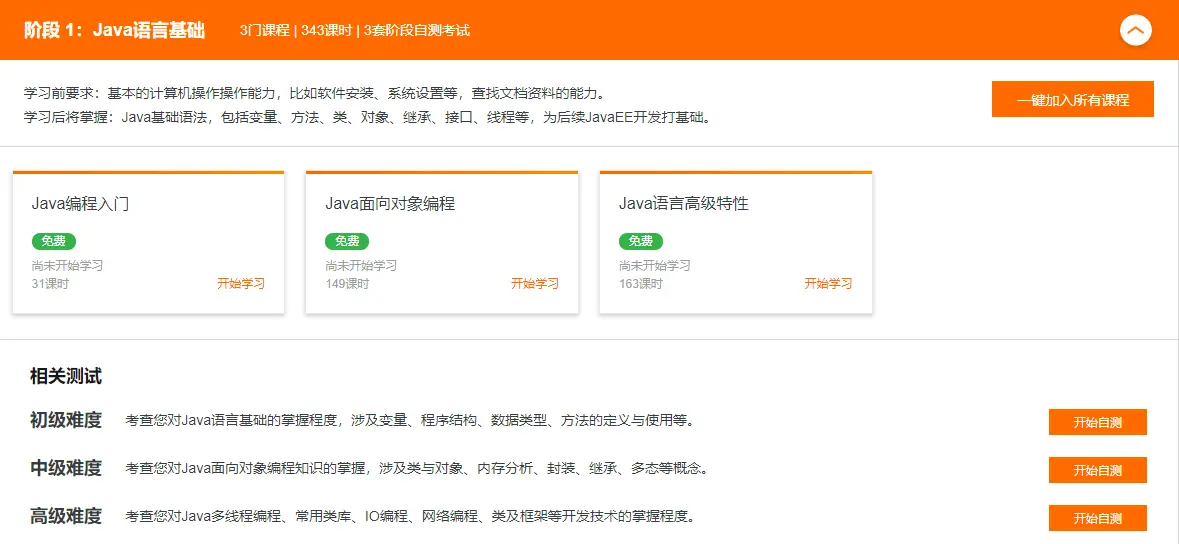This screenshot has height=544, width=1179.
Task: Click 开始学习 on the Java语言高级特性 card
Action: 829,284
